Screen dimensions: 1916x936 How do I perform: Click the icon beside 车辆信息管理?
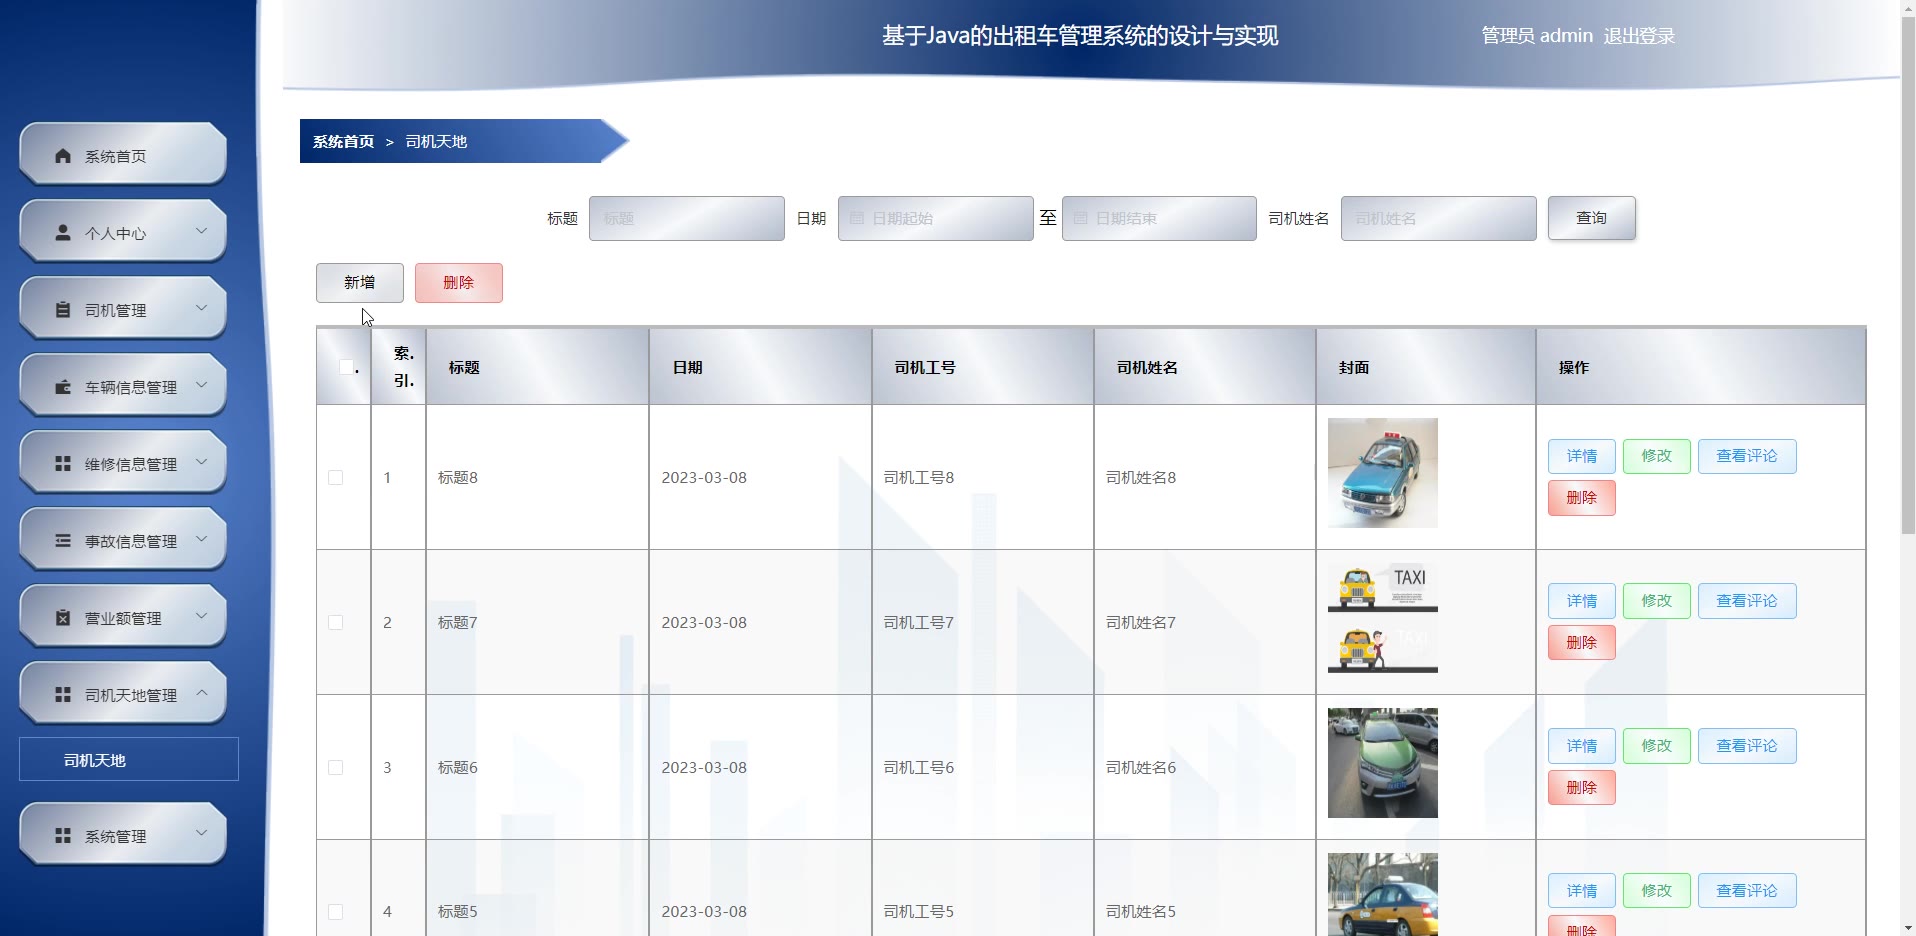coord(63,387)
